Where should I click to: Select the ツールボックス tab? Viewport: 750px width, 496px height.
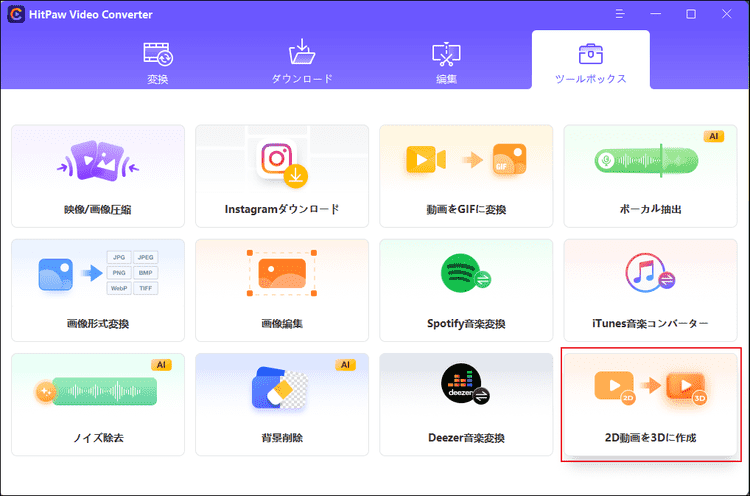(591, 62)
